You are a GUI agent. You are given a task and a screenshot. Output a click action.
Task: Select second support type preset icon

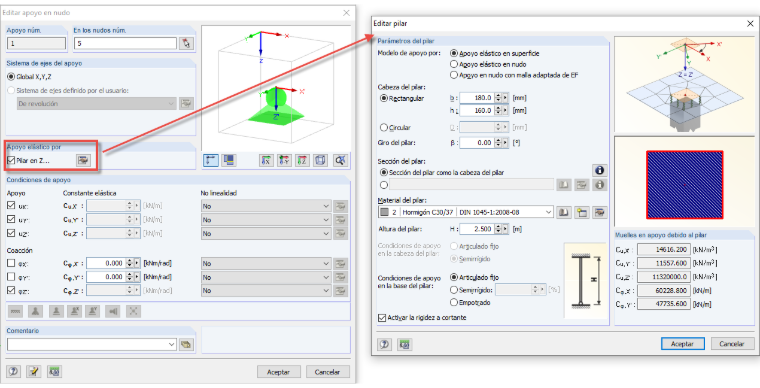(x=35, y=311)
